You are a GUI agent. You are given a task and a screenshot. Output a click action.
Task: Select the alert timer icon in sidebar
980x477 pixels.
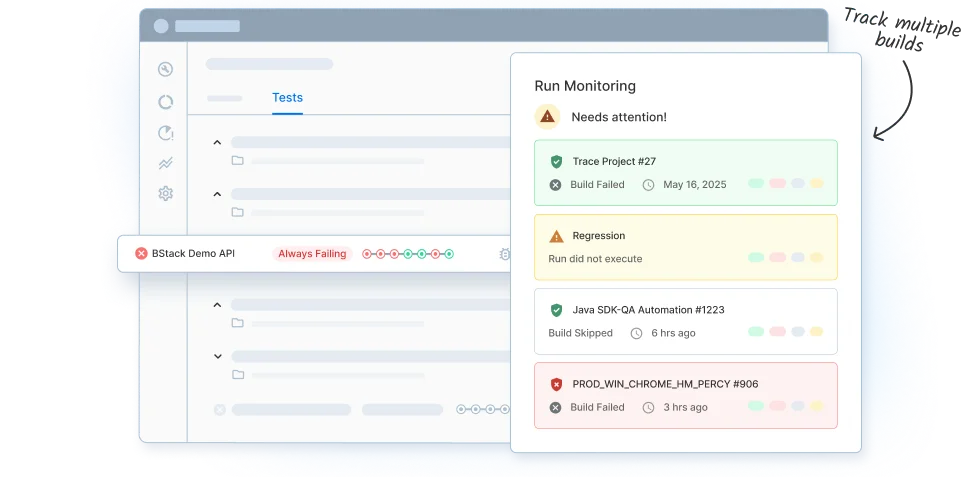(x=166, y=133)
